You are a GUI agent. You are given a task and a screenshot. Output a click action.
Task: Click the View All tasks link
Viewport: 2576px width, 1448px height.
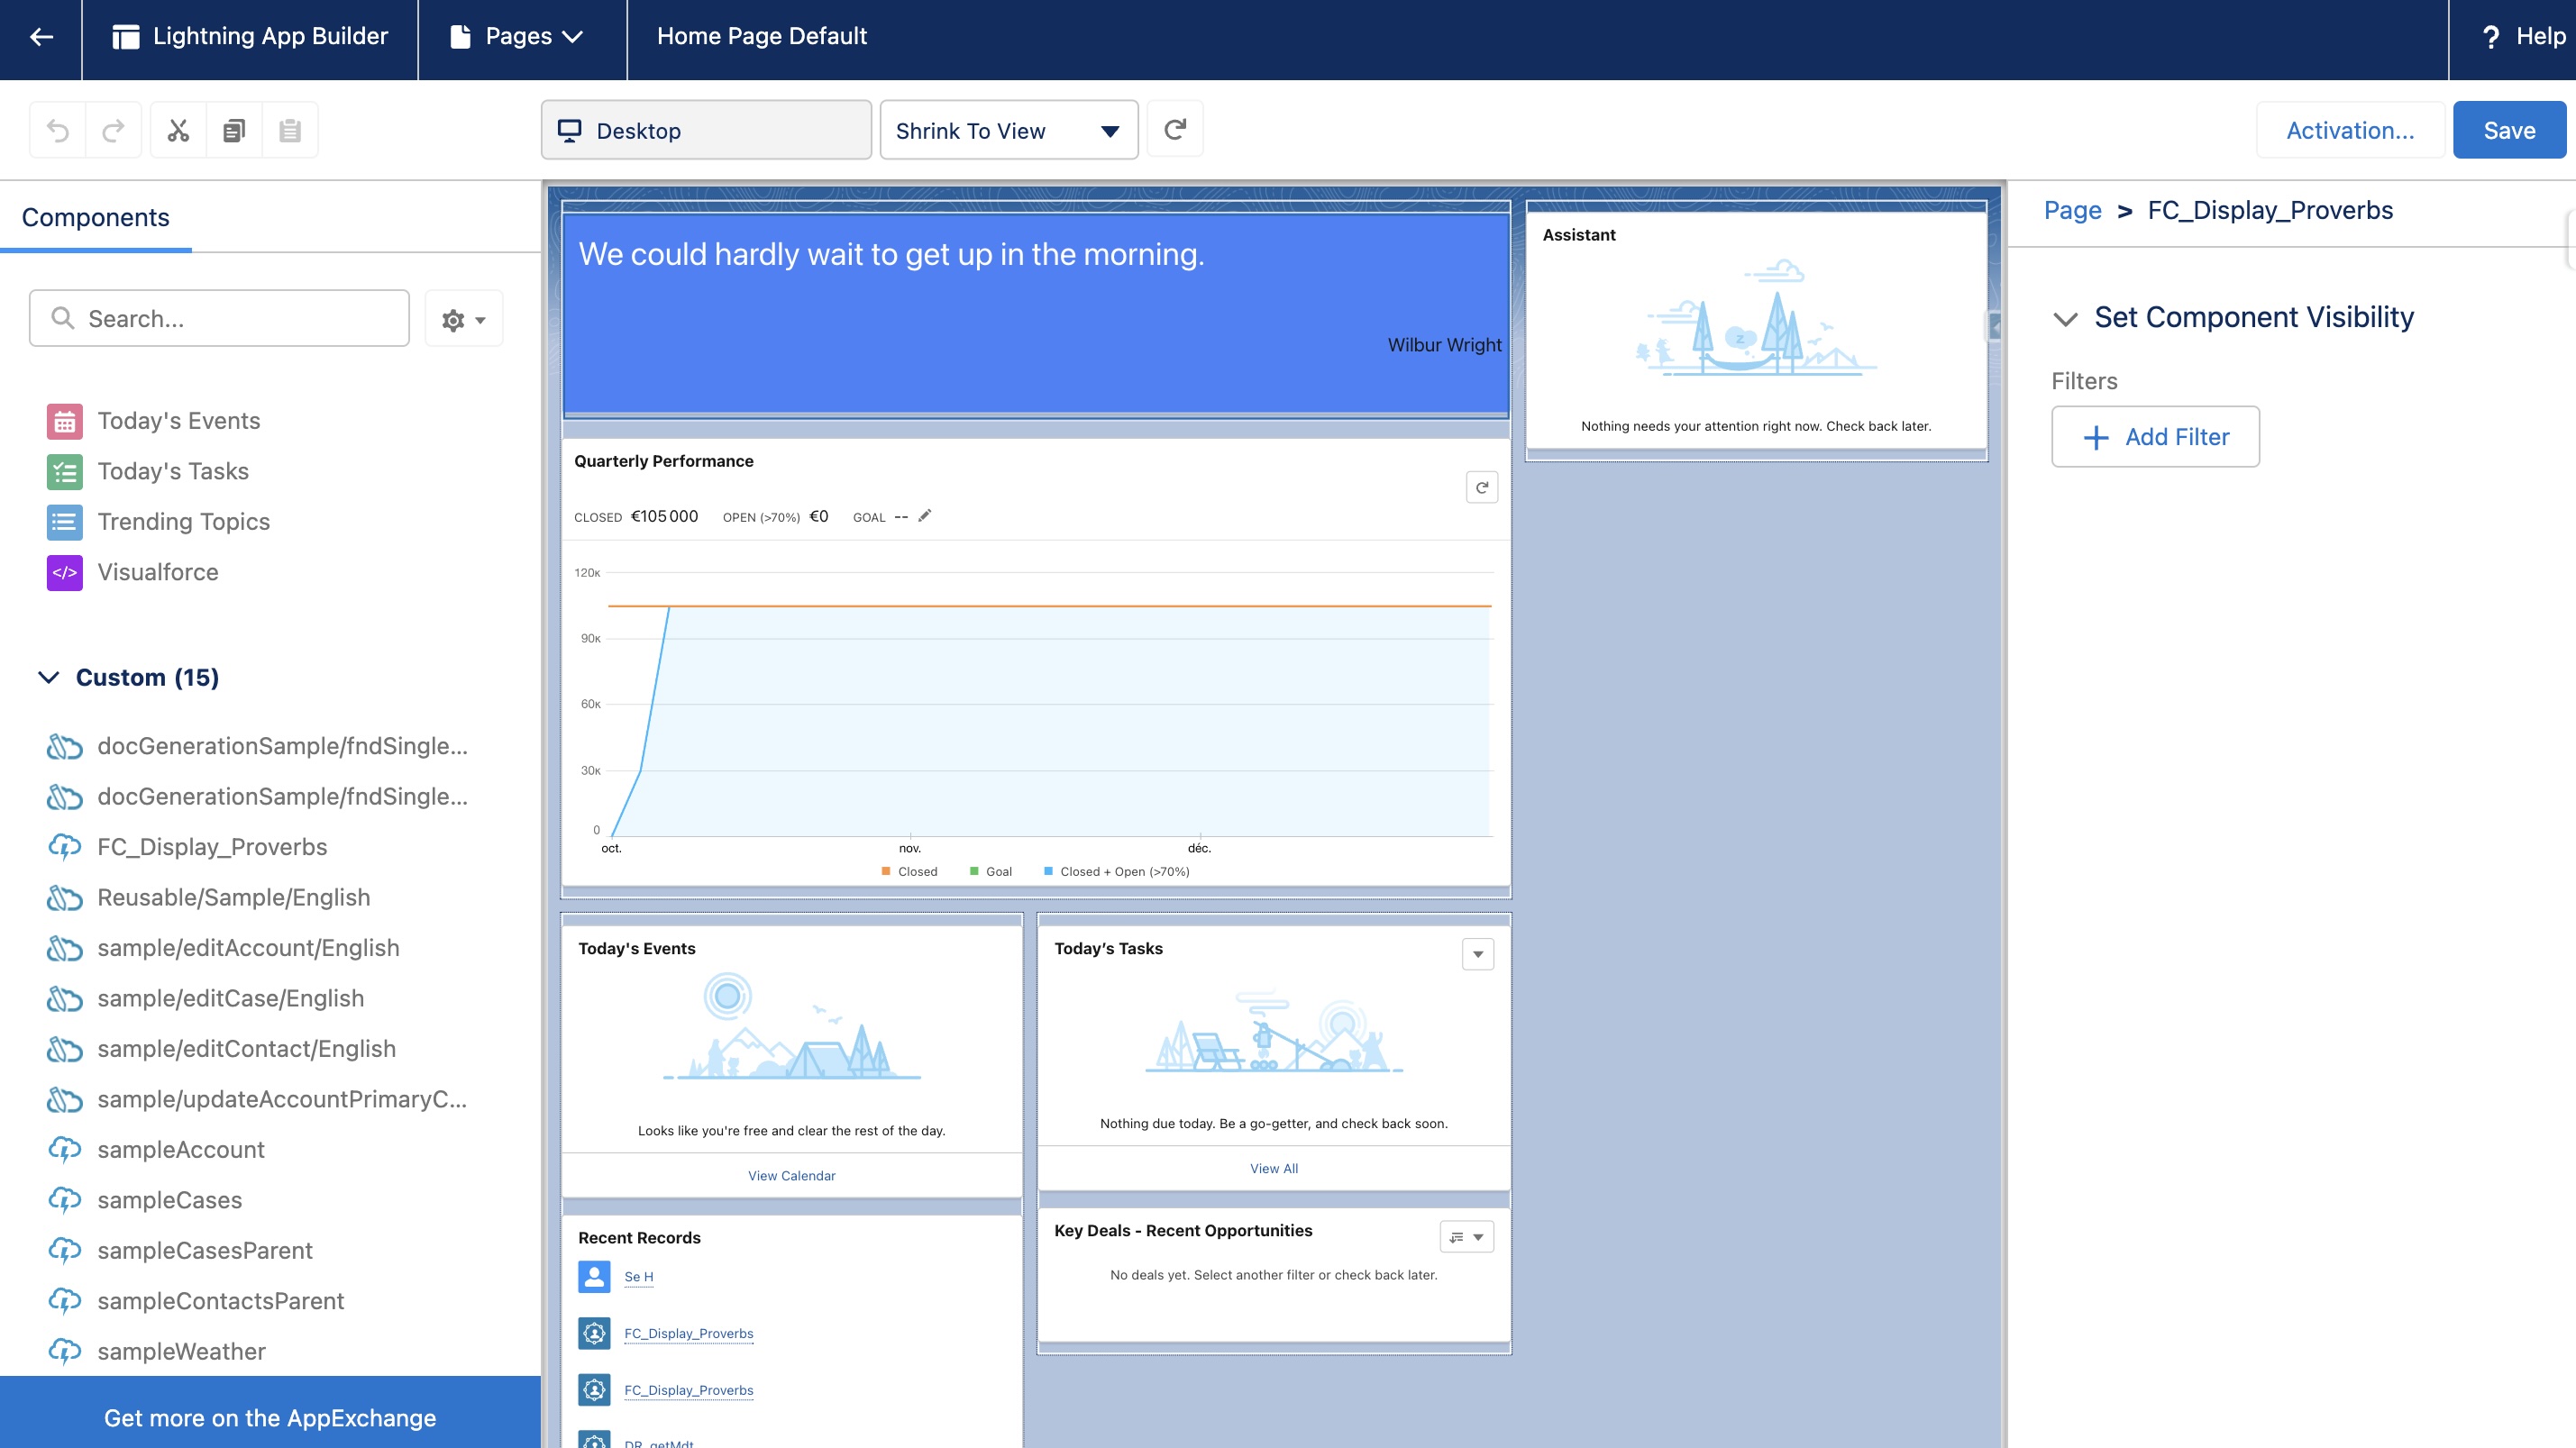point(1273,1169)
